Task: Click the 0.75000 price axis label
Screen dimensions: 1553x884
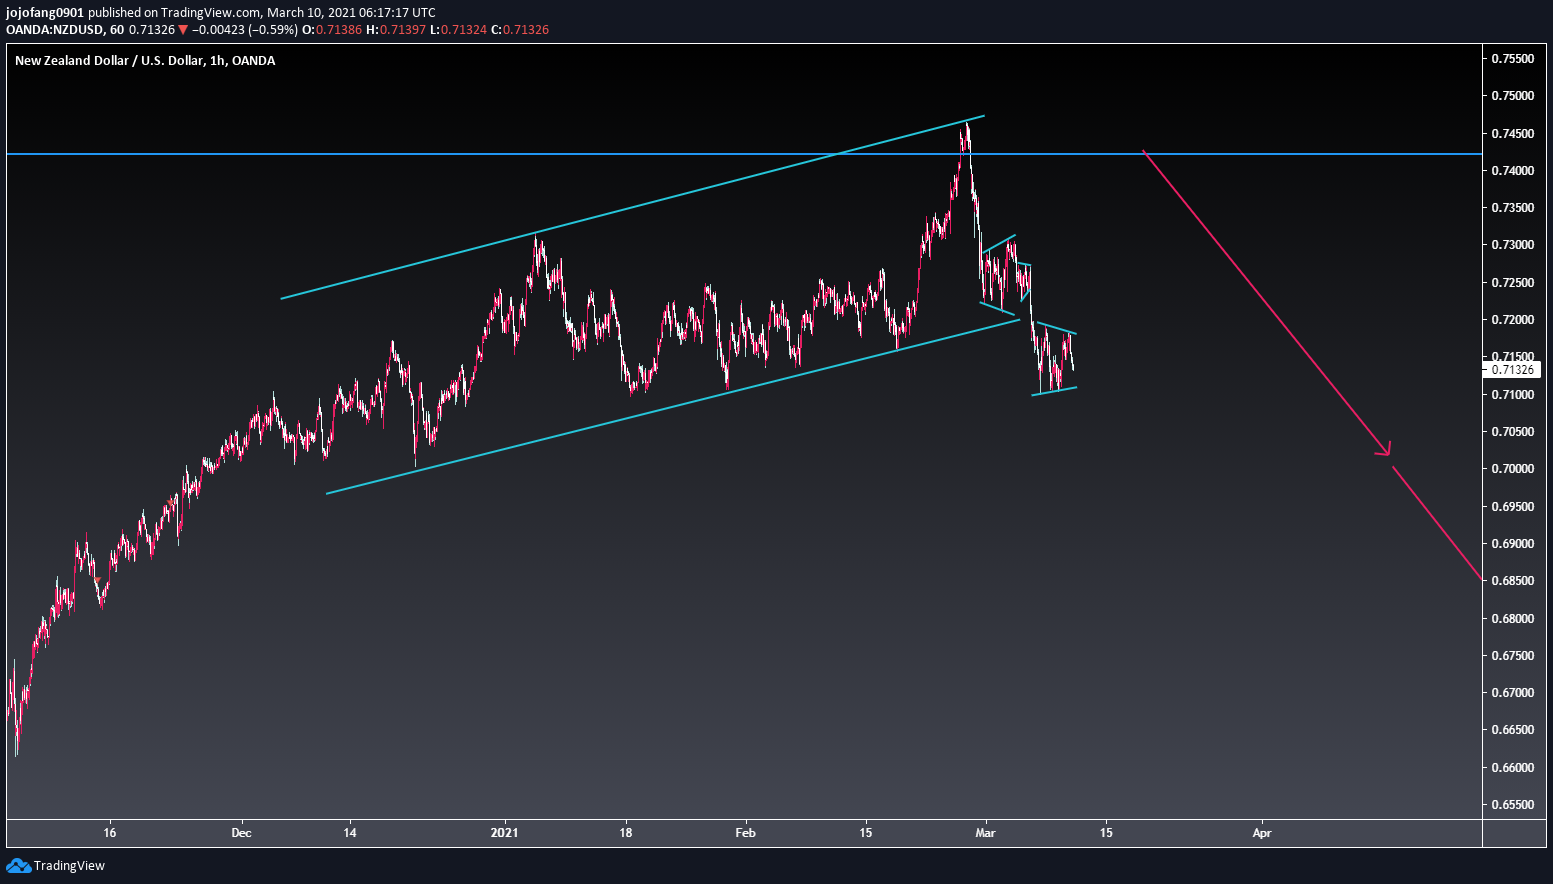Action: [x=1512, y=96]
